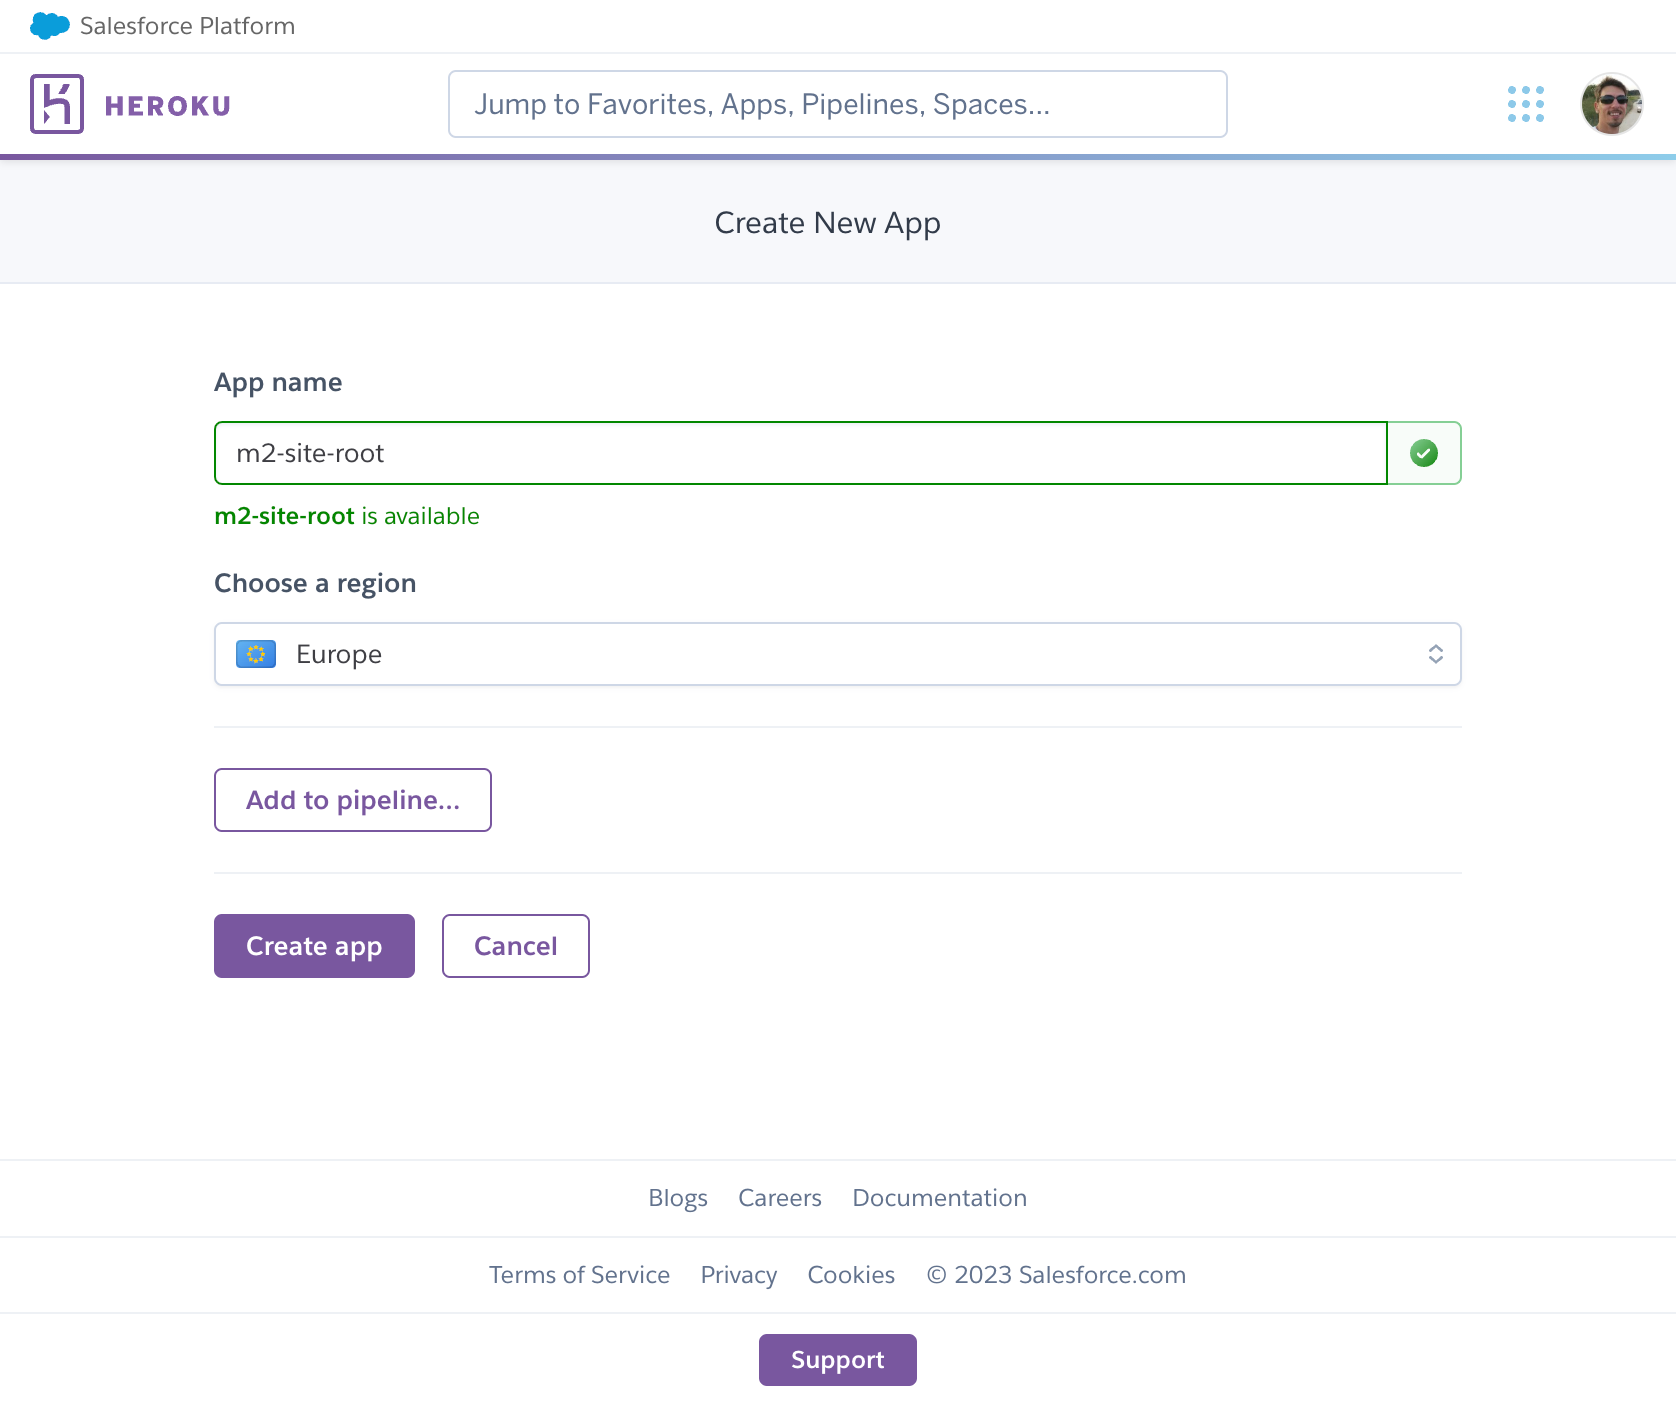Cancel the app creation

coord(515,945)
